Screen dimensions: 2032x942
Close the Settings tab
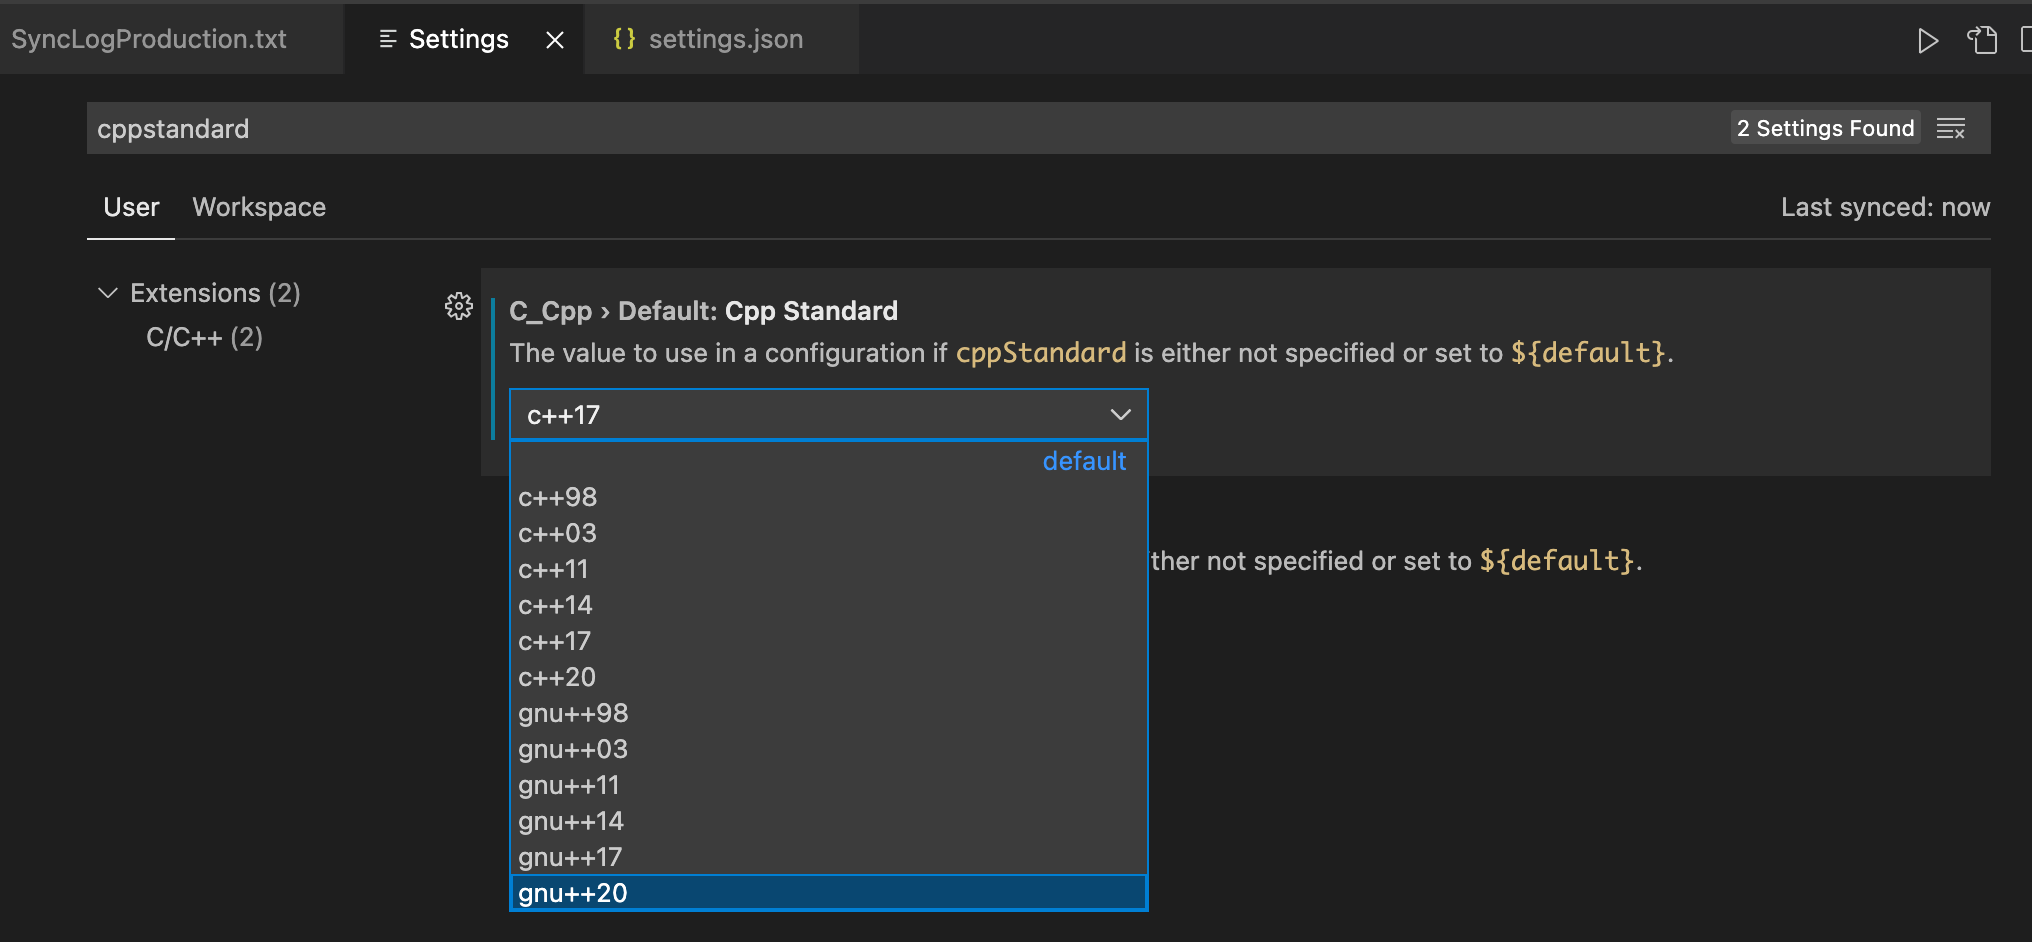coord(555,40)
